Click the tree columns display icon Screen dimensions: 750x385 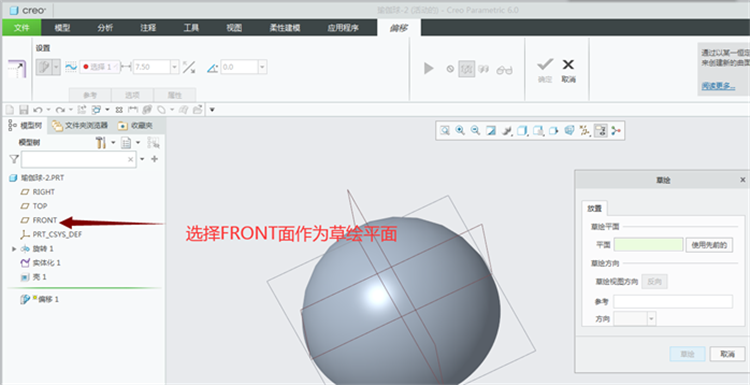pos(126,143)
